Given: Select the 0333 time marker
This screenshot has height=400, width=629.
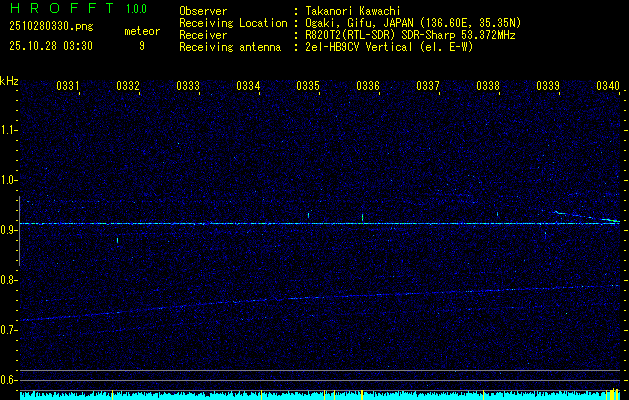Looking at the screenshot, I should (x=188, y=86).
